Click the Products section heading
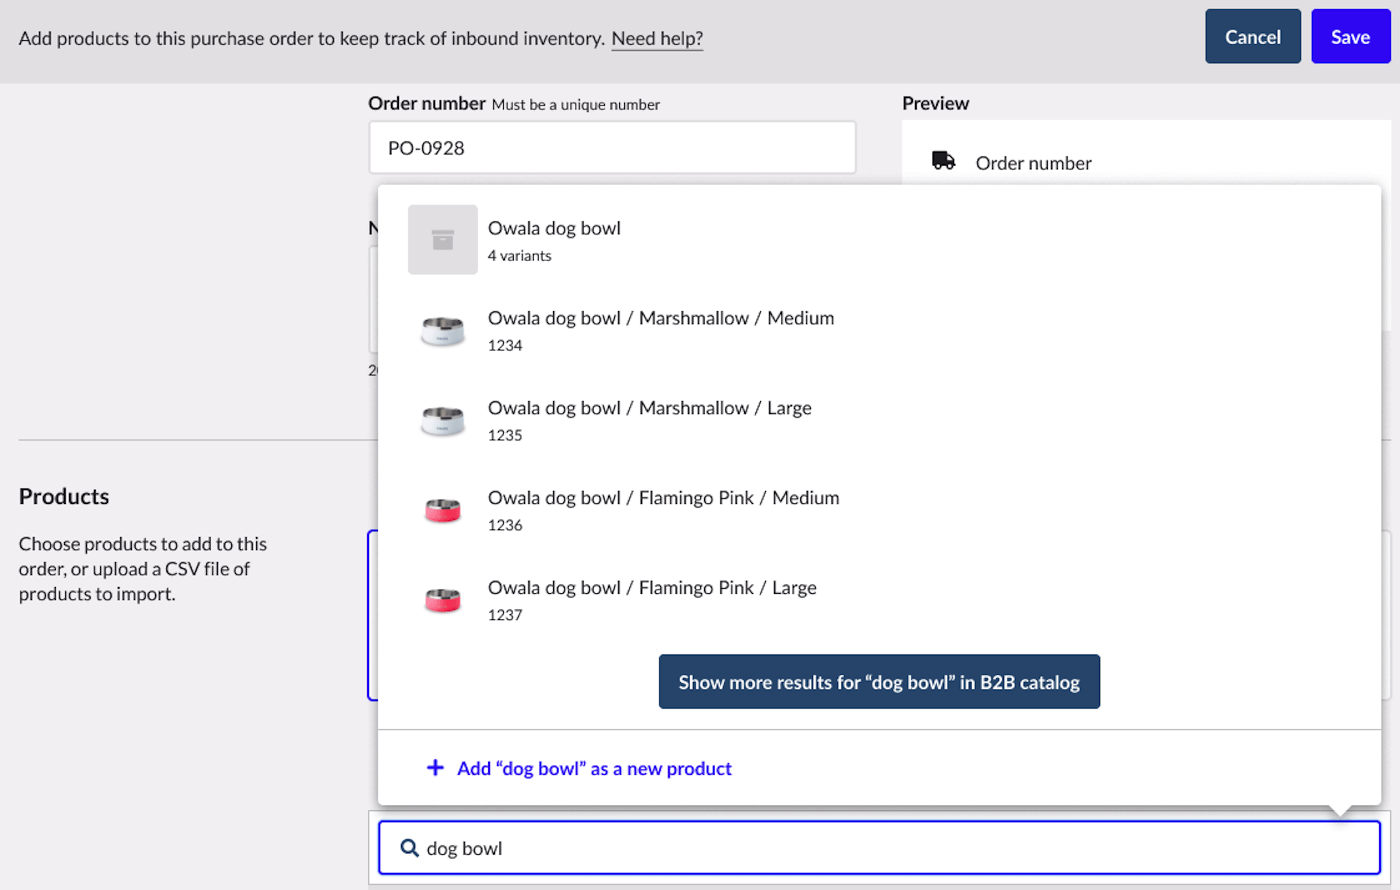 tap(64, 496)
